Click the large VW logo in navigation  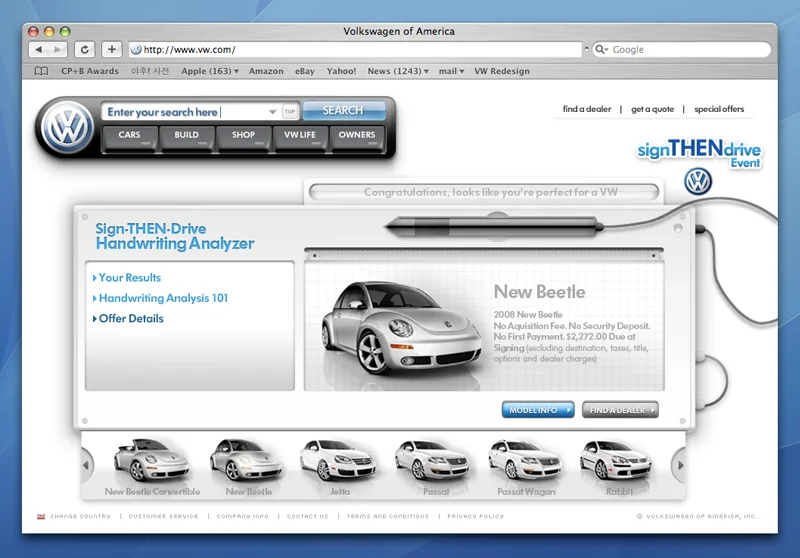(x=67, y=128)
